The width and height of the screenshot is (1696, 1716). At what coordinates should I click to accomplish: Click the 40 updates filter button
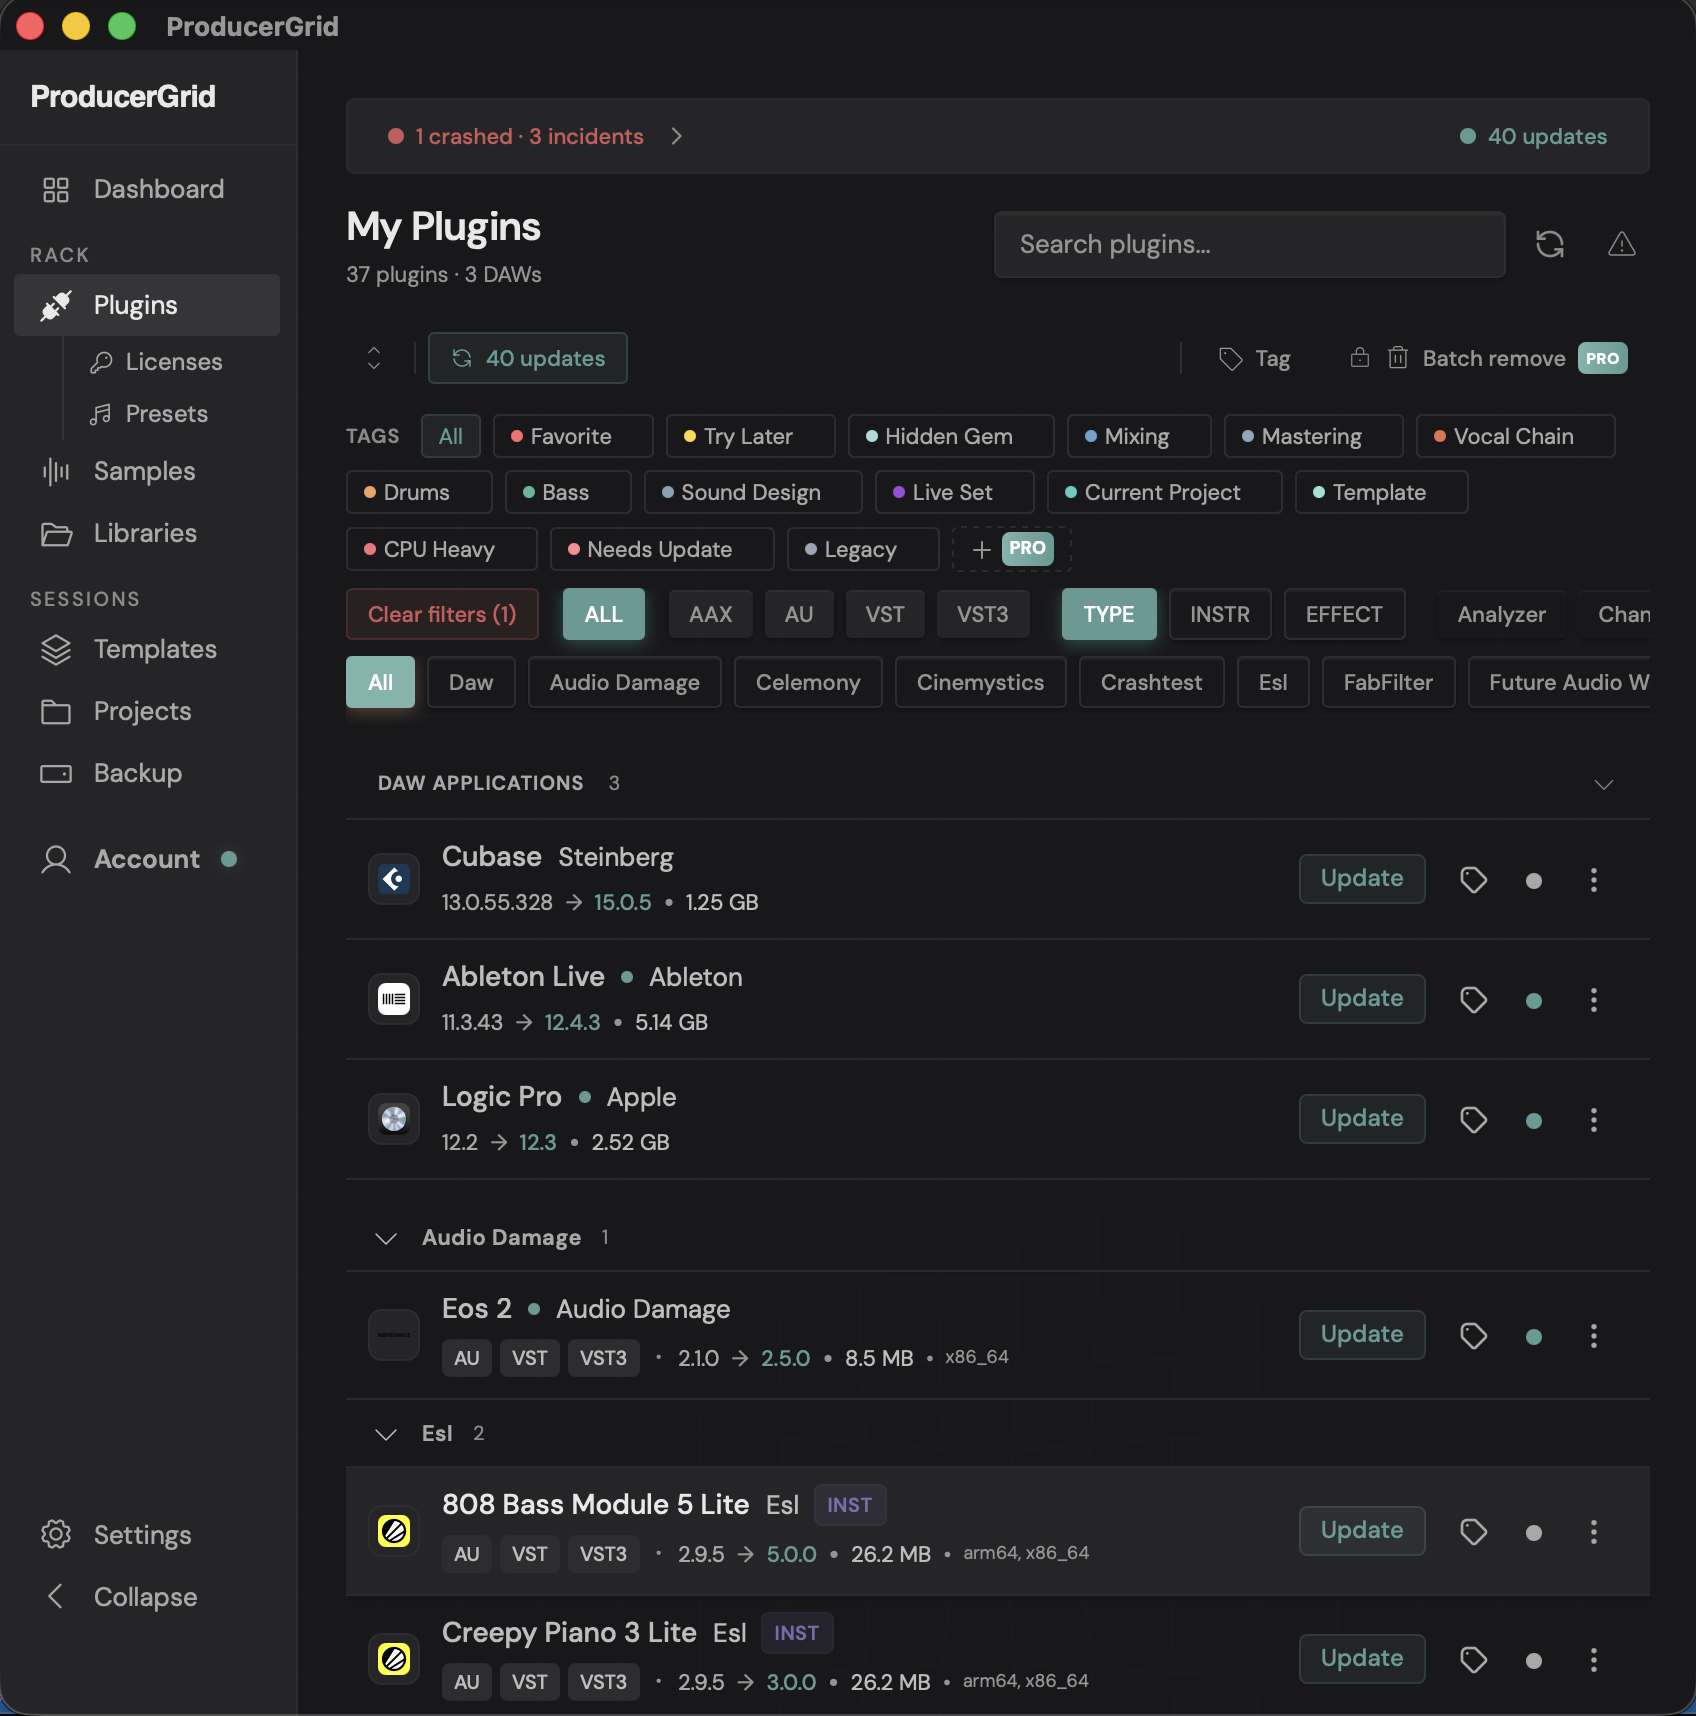click(x=528, y=358)
